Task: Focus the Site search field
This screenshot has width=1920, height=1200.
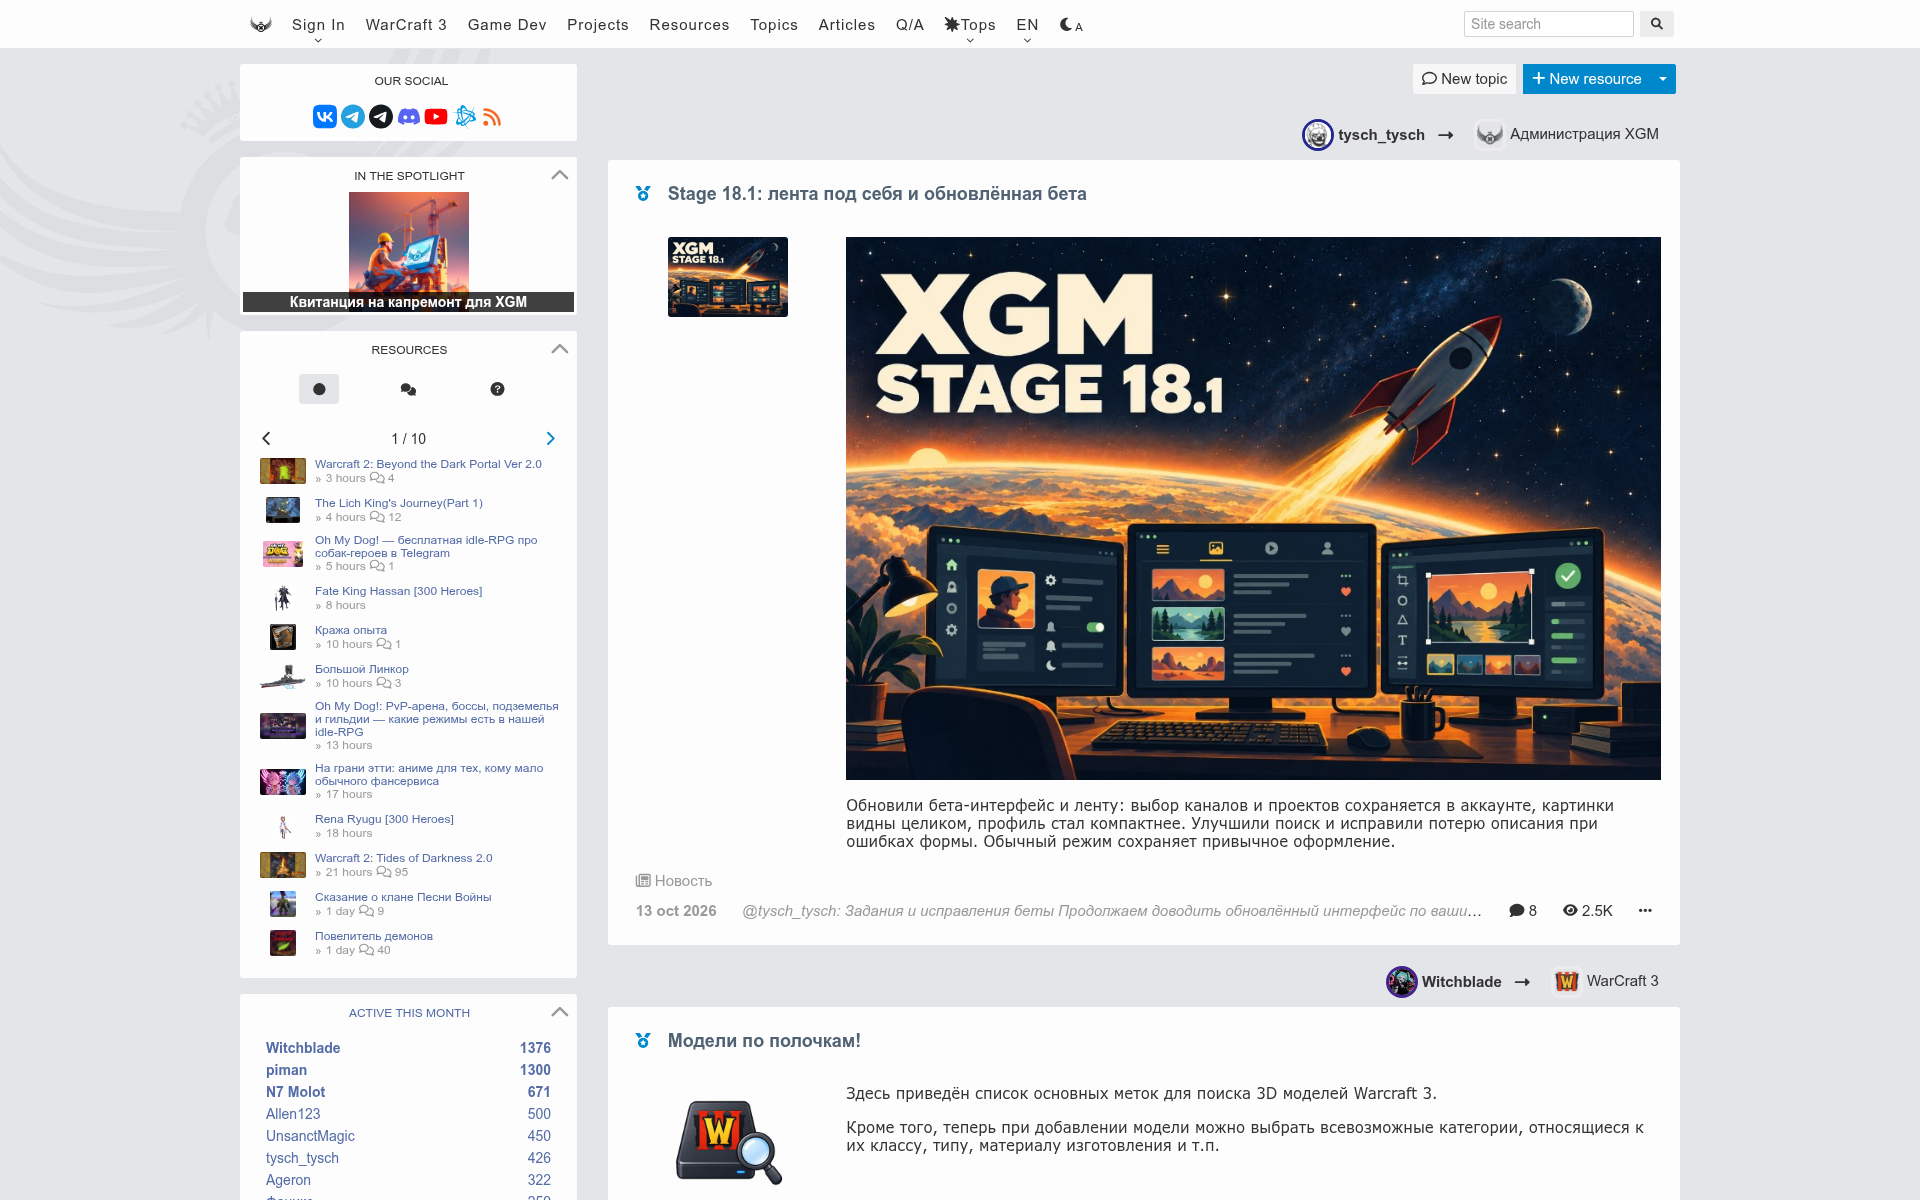Action: tap(1548, 24)
